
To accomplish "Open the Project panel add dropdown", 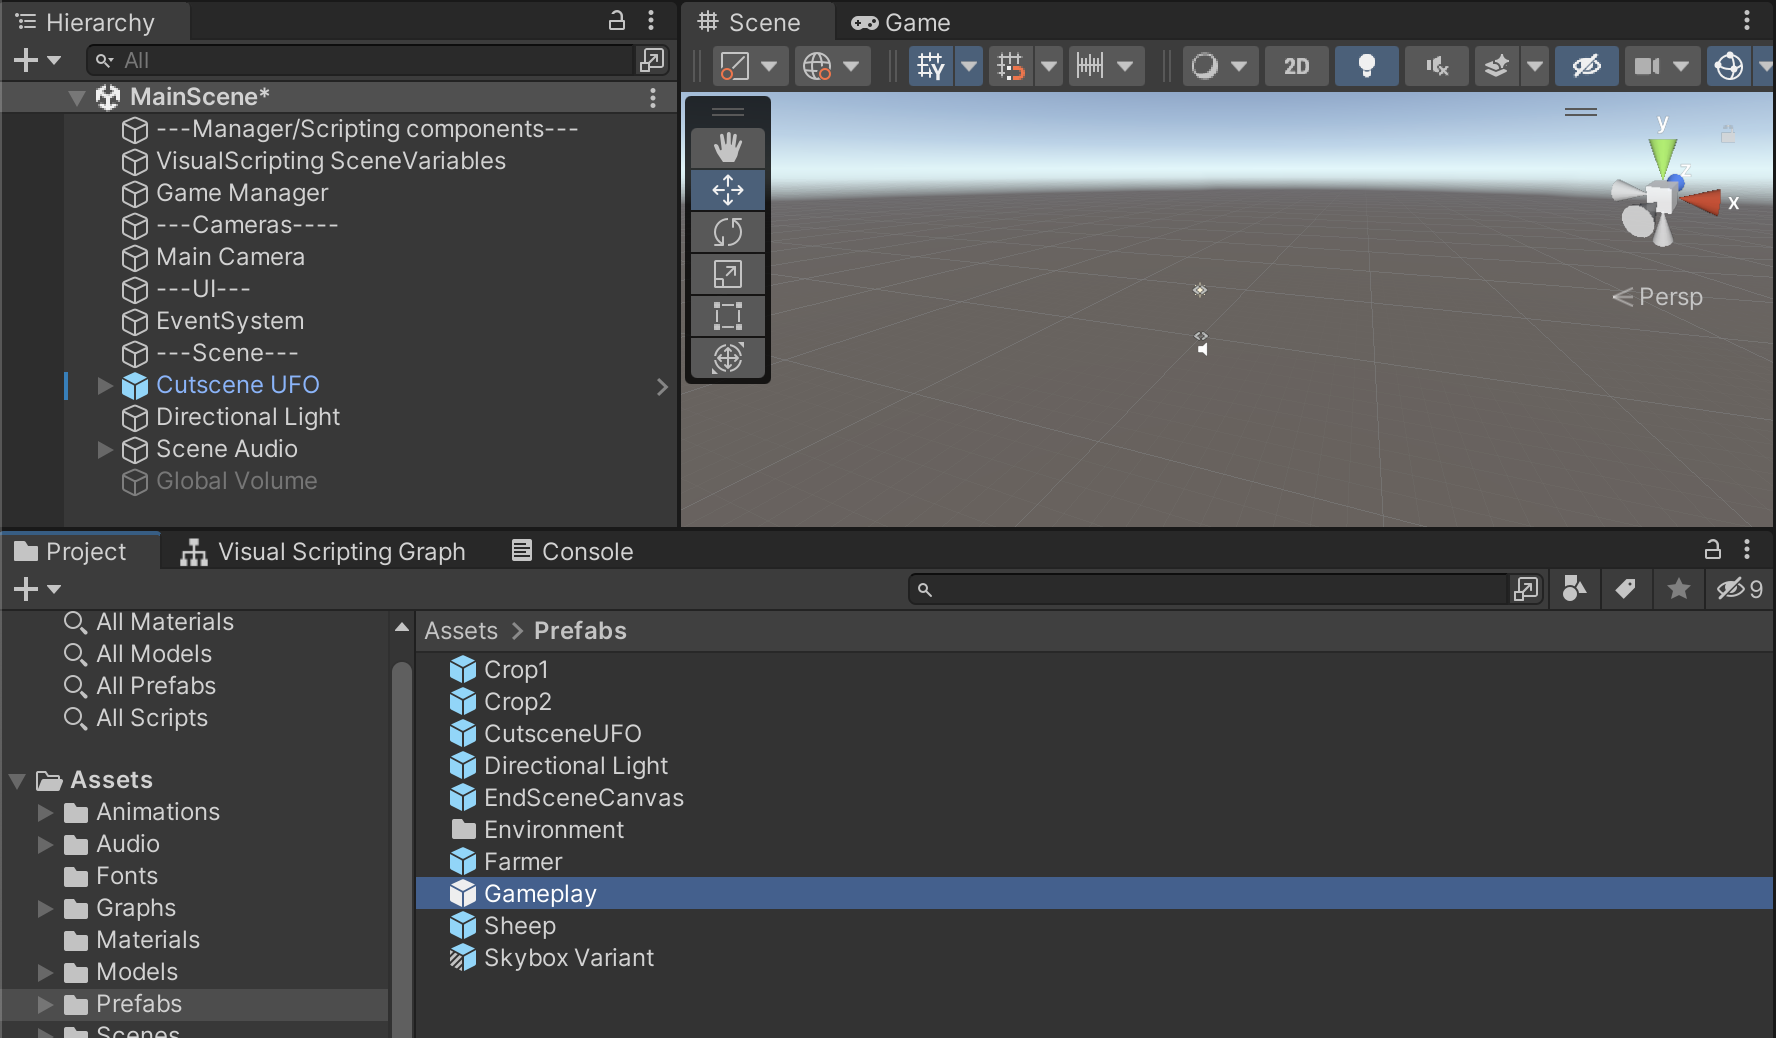I will tap(37, 589).
